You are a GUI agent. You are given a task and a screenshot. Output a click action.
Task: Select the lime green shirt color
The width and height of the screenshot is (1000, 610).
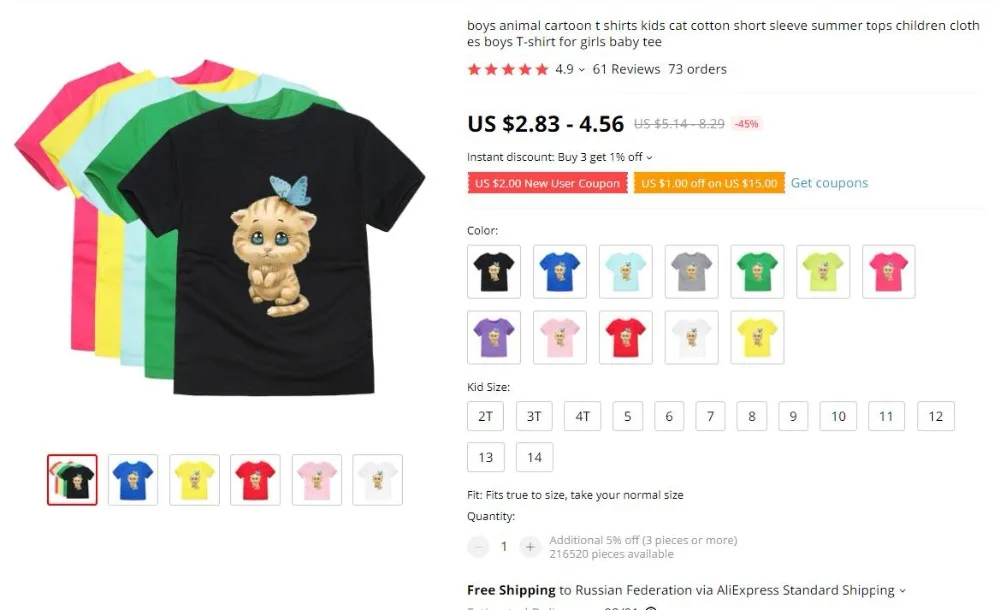point(823,272)
